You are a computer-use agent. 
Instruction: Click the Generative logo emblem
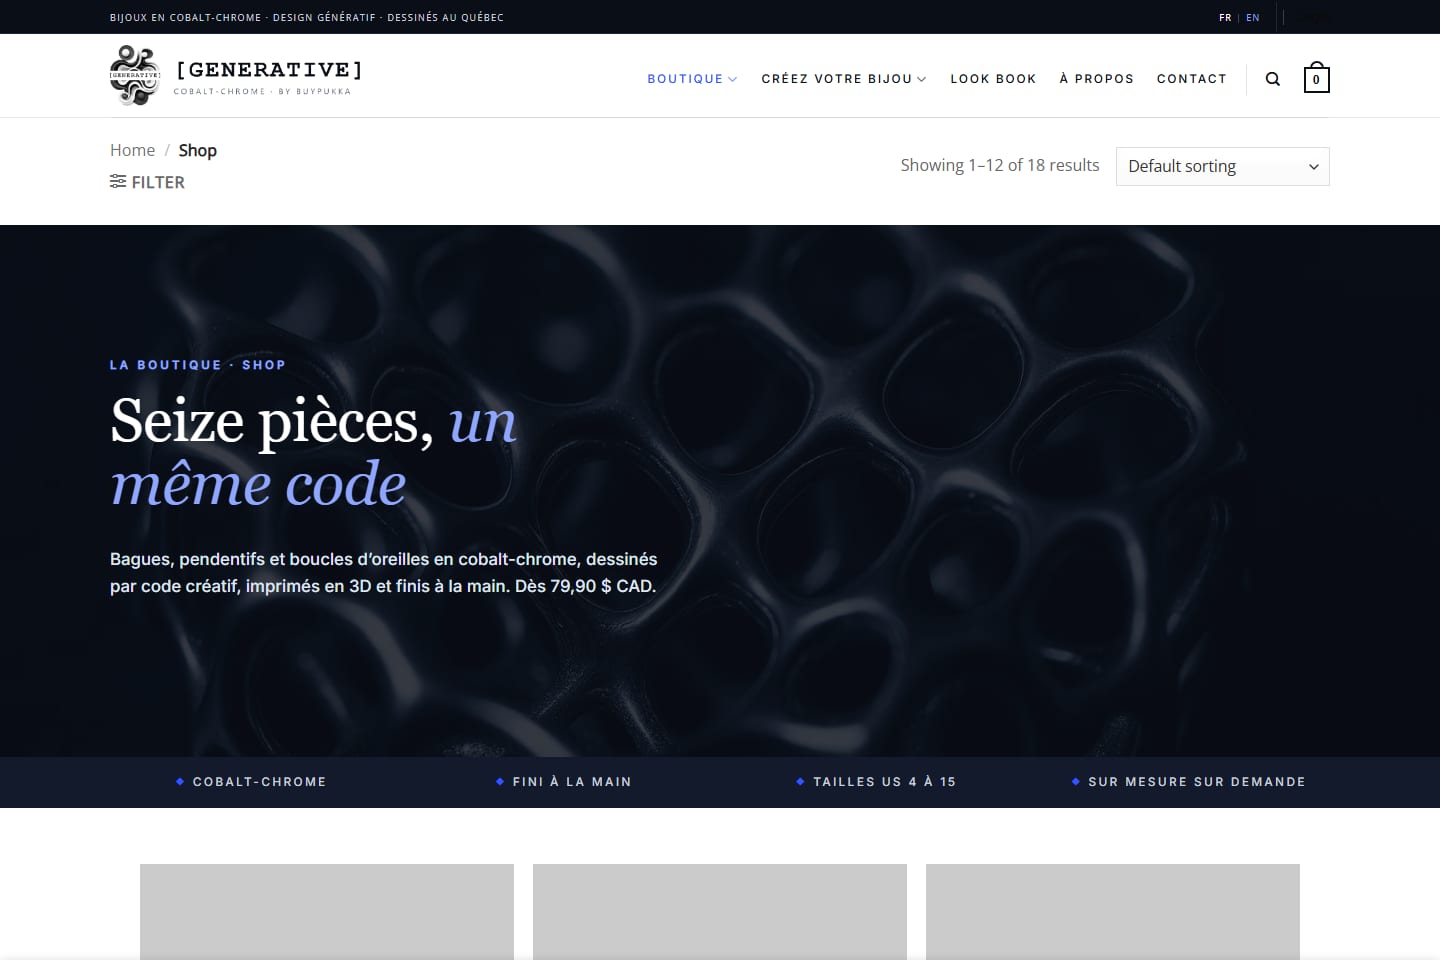click(x=135, y=75)
